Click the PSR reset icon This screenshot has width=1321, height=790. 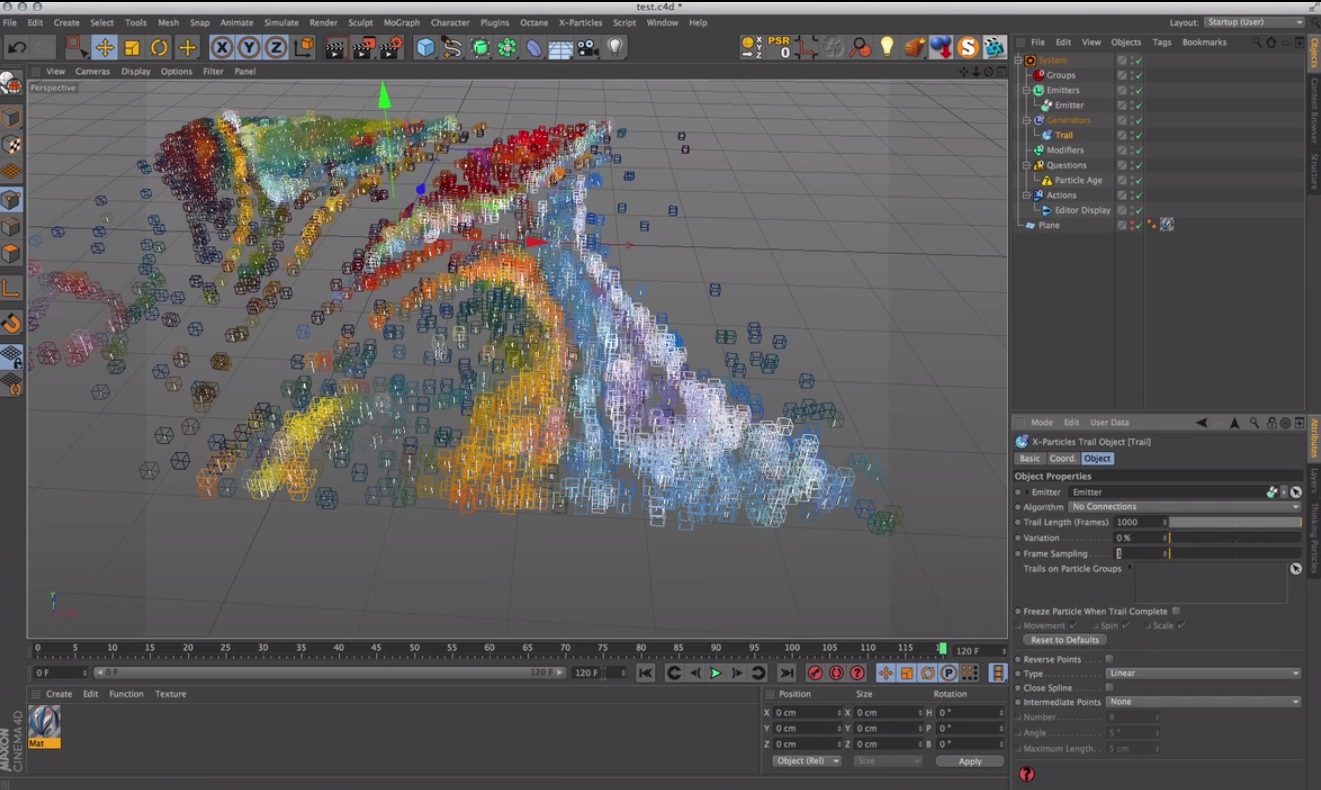779,47
